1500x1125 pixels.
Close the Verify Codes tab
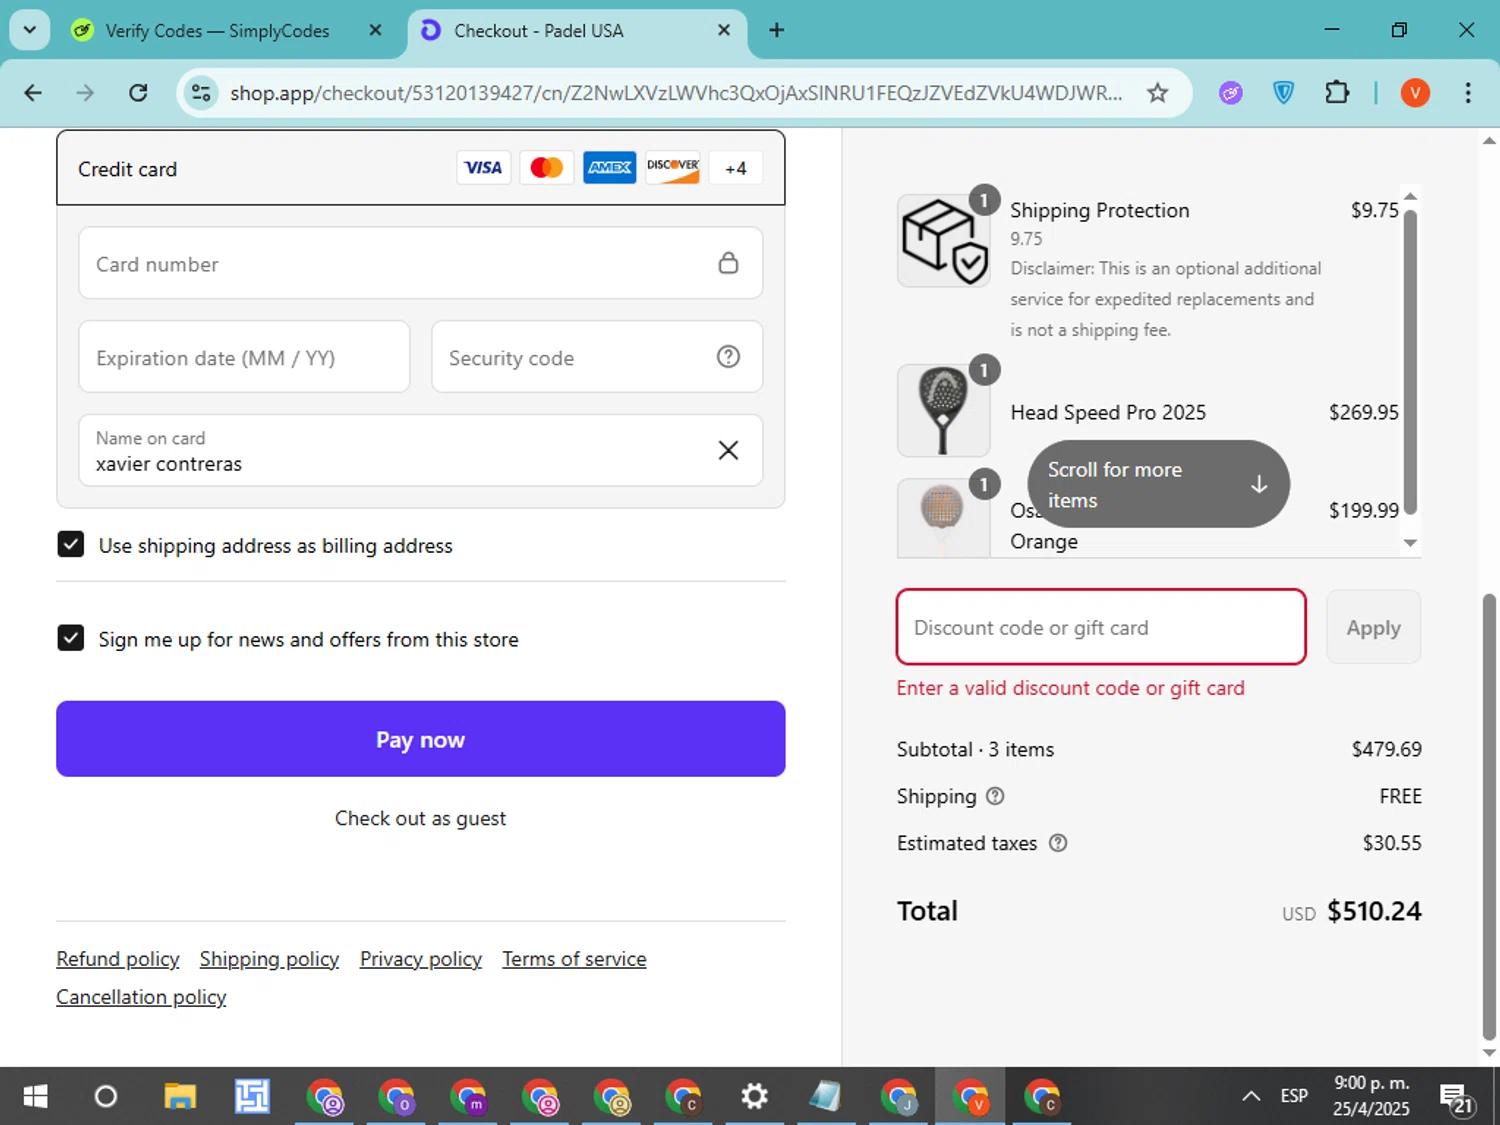375,30
